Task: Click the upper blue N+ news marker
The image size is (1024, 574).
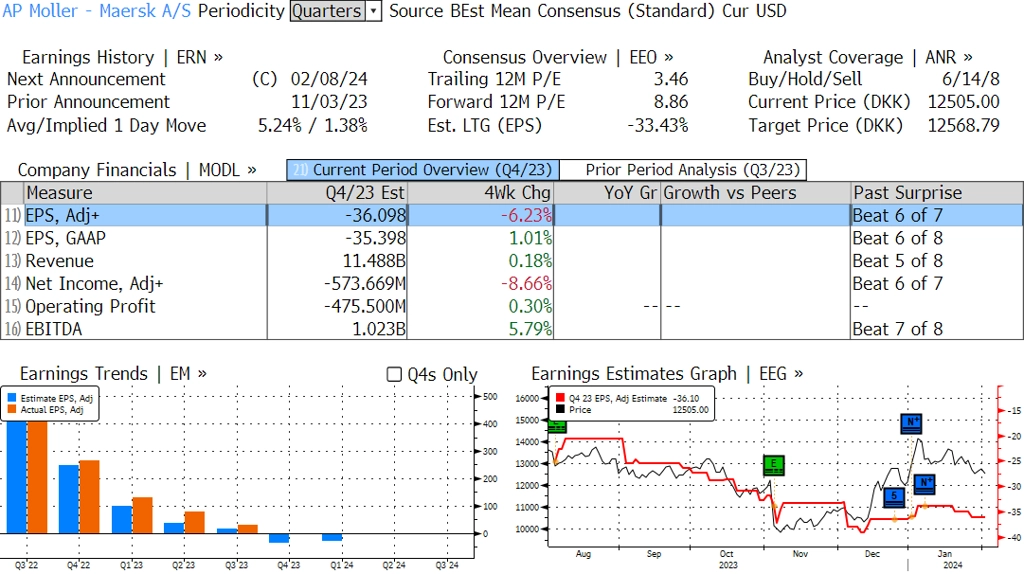Action: pyautogui.click(x=911, y=423)
